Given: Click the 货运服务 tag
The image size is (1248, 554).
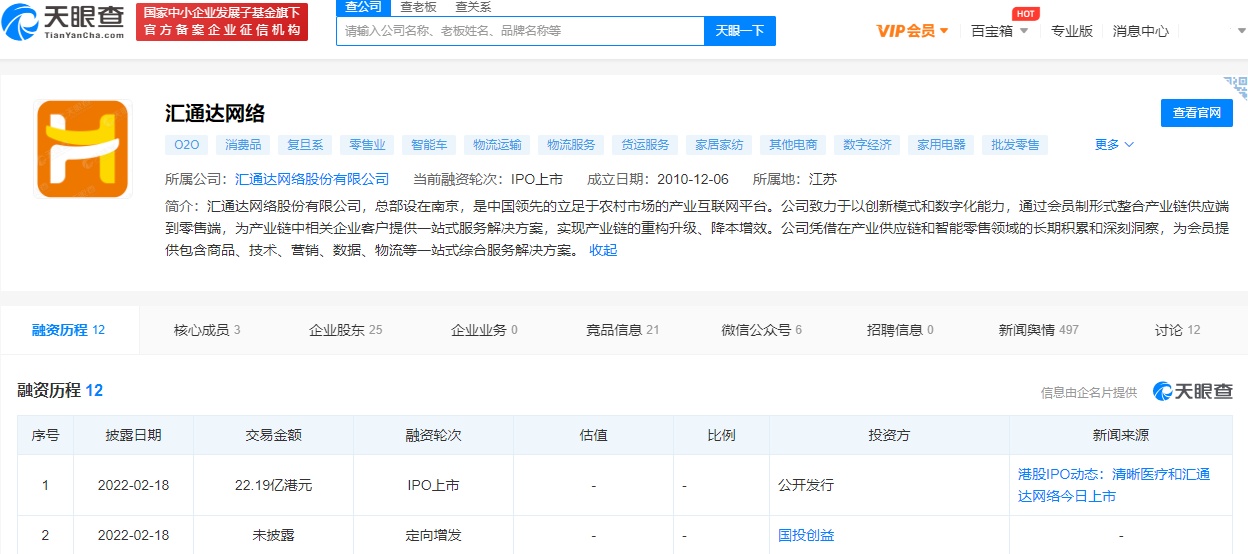Looking at the screenshot, I should tap(645, 145).
